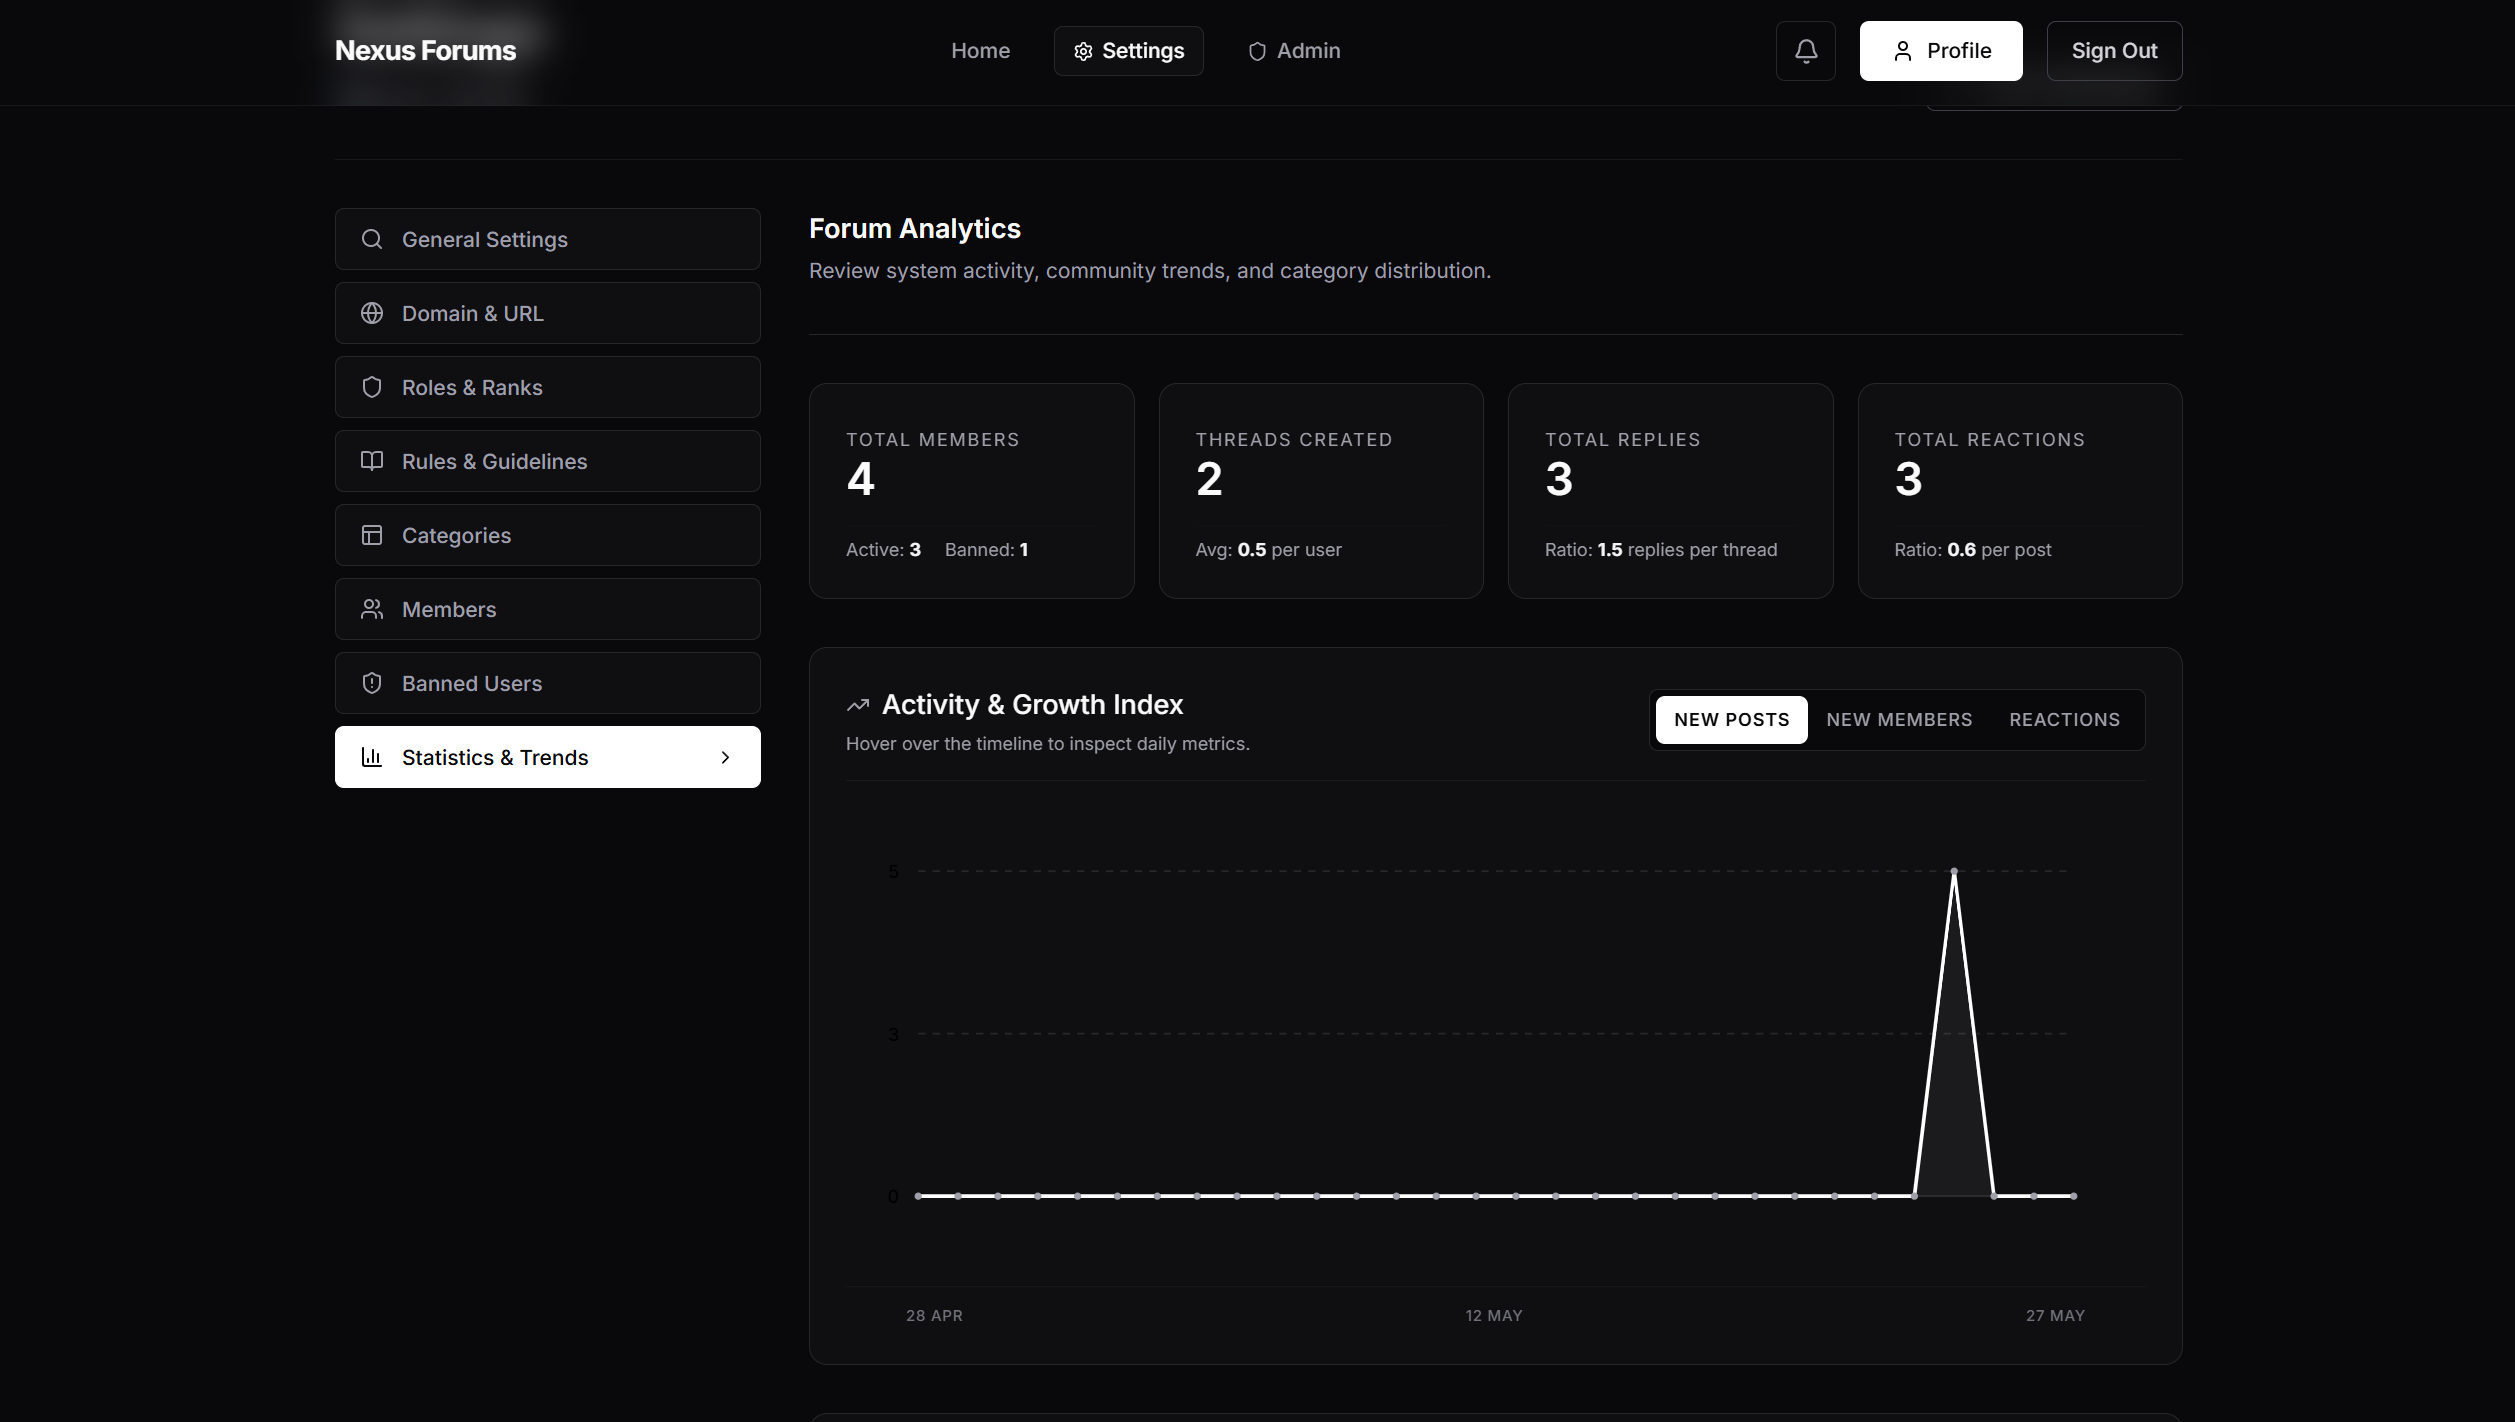Click the shield icon for Roles & Ranks
This screenshot has height=1422, width=2515.
pyautogui.click(x=372, y=387)
